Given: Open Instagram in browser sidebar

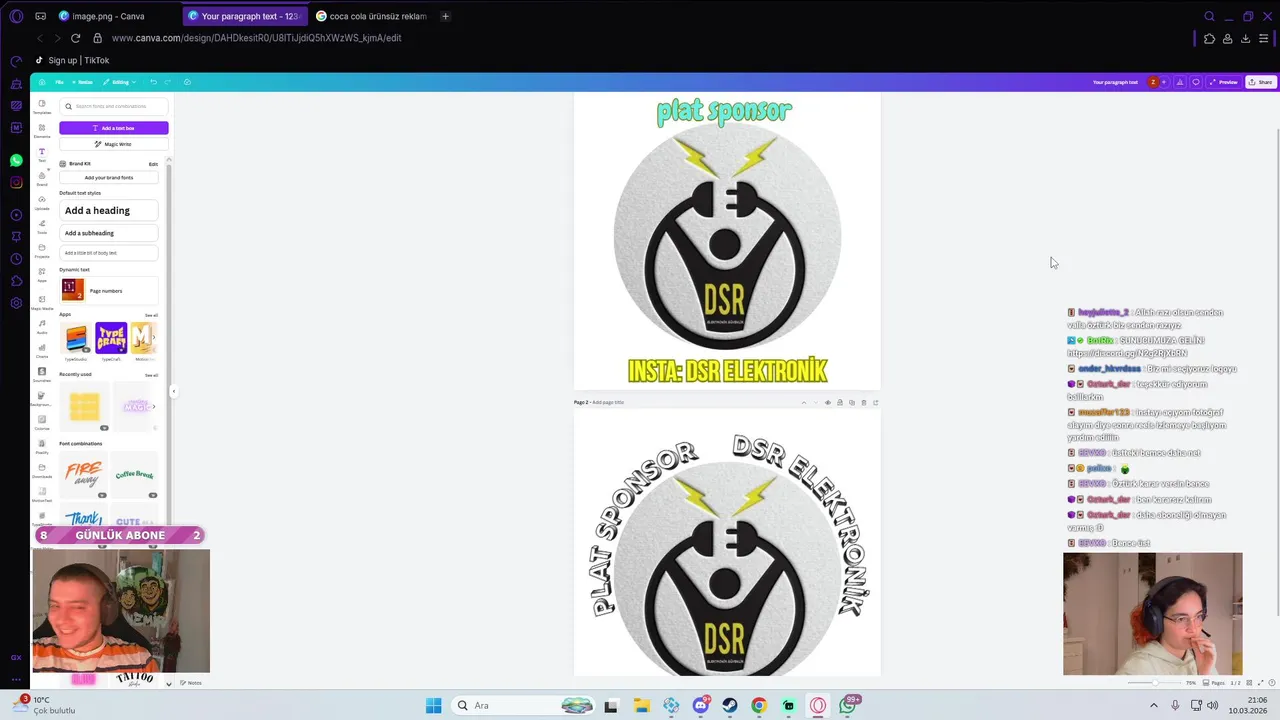Looking at the screenshot, I should point(16,182).
